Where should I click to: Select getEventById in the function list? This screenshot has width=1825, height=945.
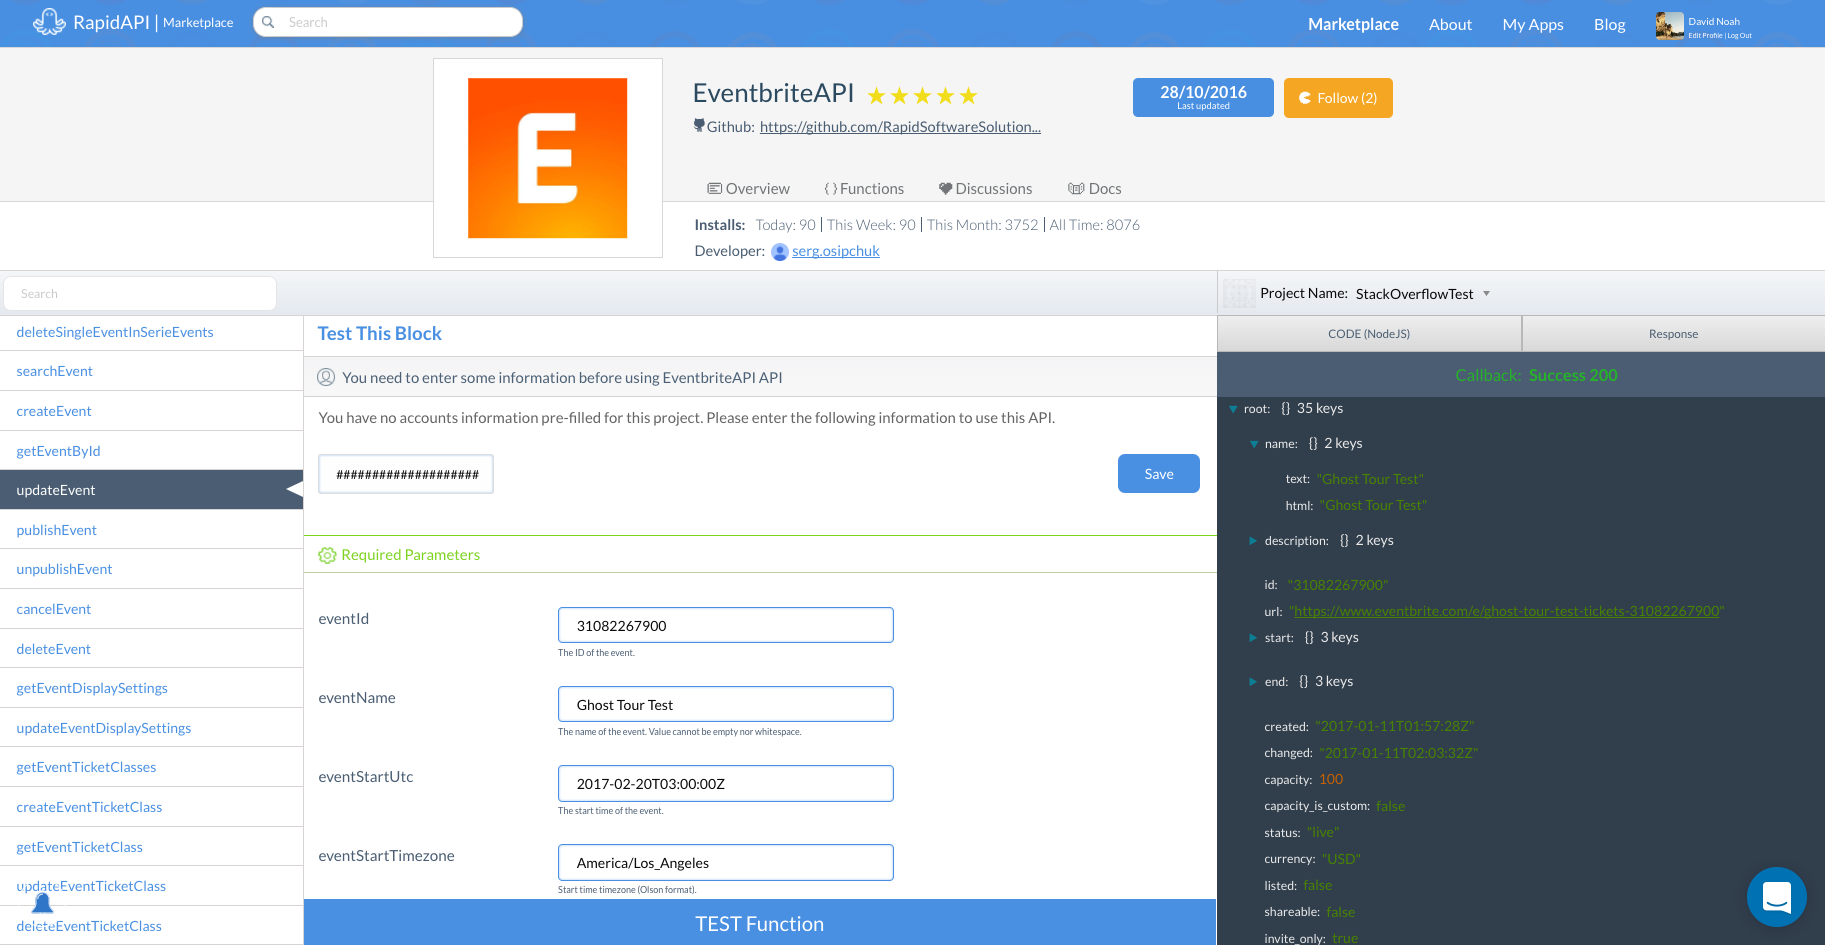click(x=151, y=451)
